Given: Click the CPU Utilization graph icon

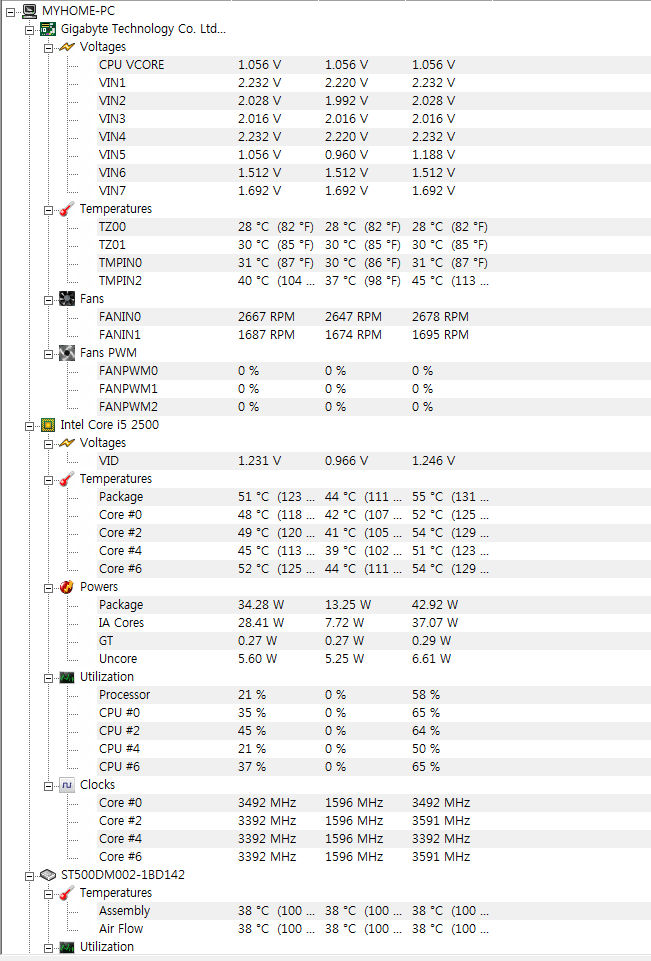Looking at the screenshot, I should click(67, 677).
